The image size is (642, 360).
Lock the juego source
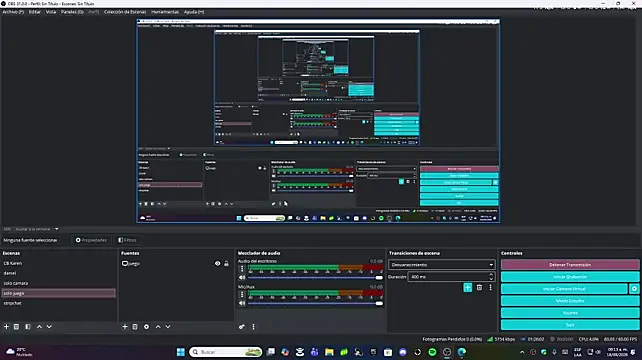tap(226, 263)
